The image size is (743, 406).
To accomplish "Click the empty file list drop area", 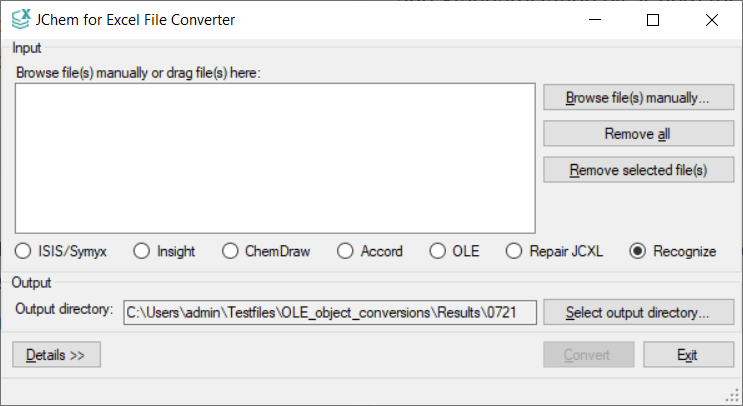I will point(275,158).
